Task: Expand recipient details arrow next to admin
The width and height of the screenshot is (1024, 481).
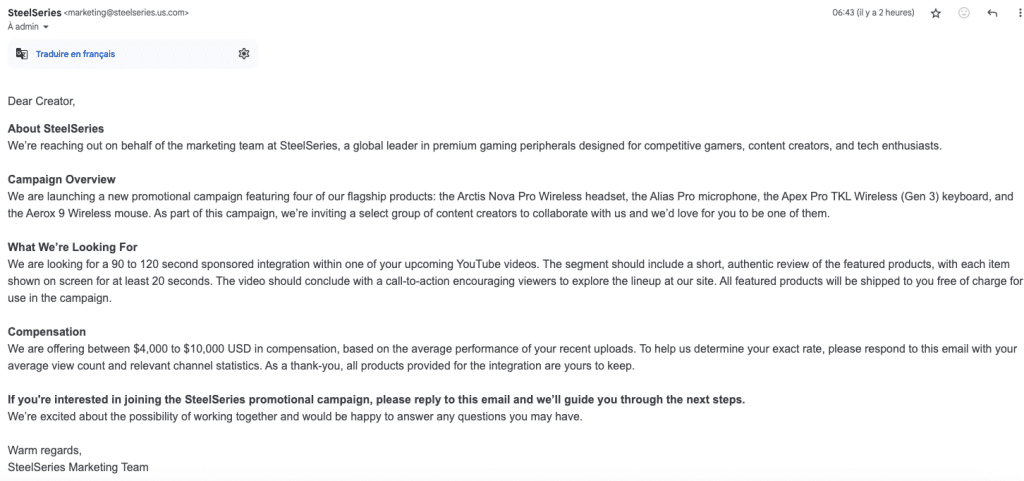Action: point(46,27)
